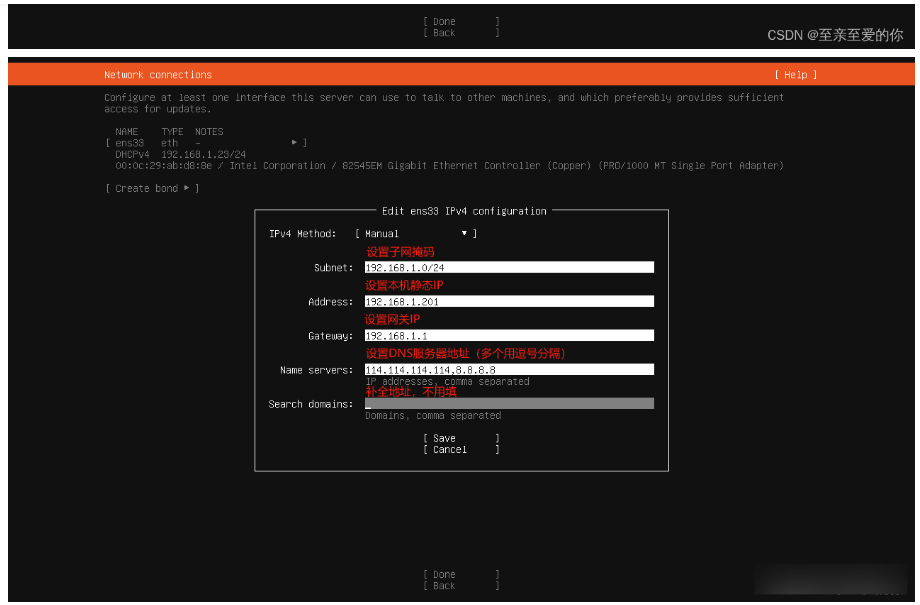Click the Subnet input field
The image size is (920, 605).
pyautogui.click(x=508, y=268)
